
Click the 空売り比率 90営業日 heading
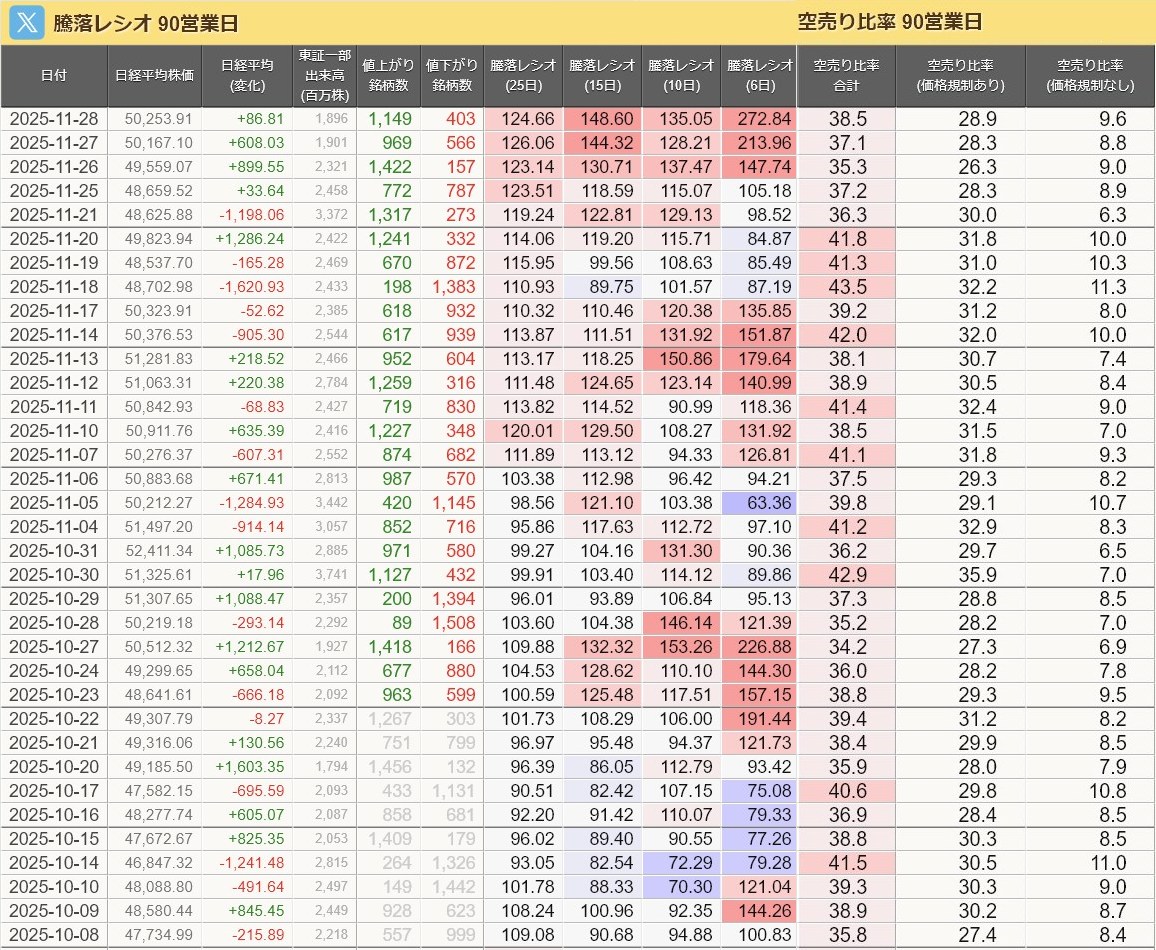click(x=889, y=23)
